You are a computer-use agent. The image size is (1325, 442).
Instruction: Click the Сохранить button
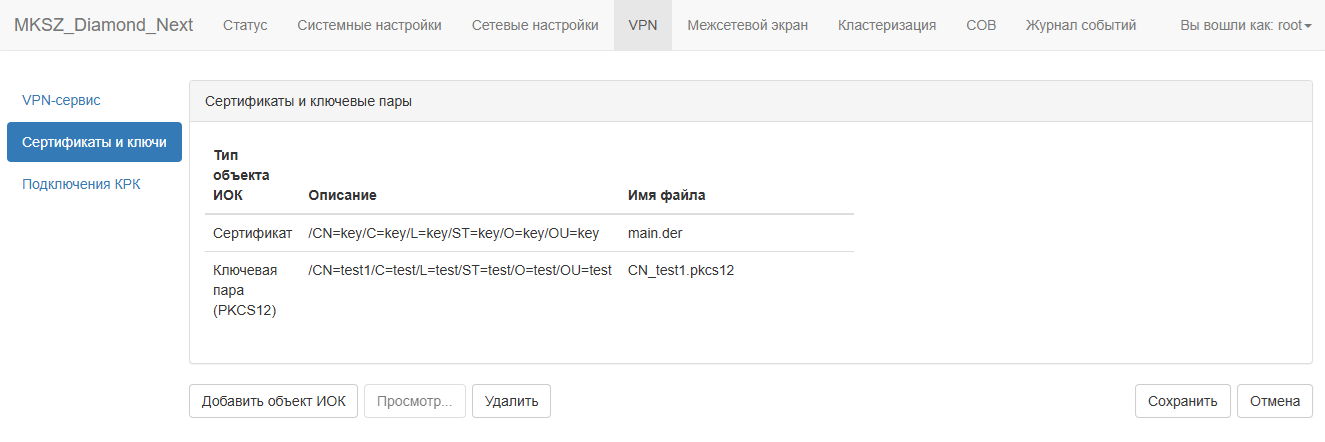pyautogui.click(x=1182, y=401)
